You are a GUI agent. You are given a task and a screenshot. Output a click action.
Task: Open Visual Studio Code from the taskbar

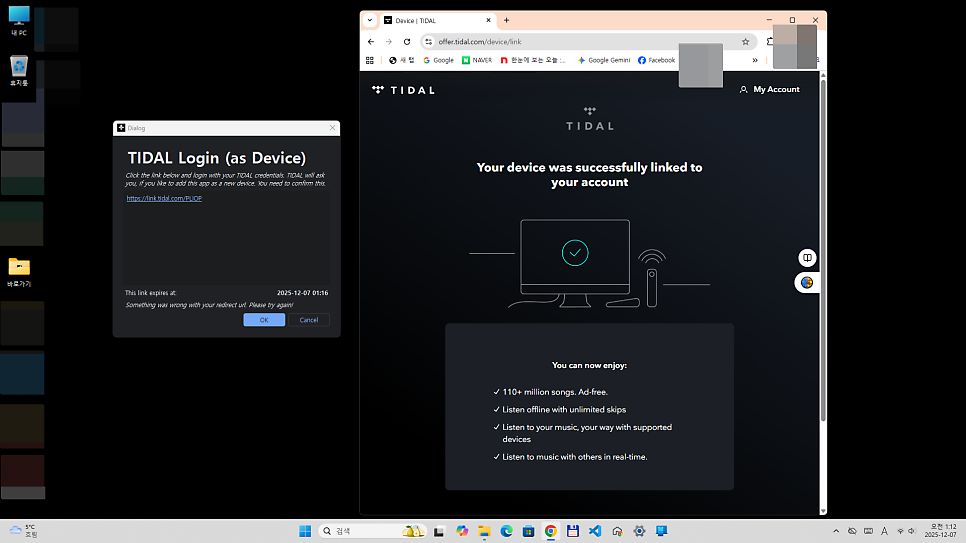595,531
